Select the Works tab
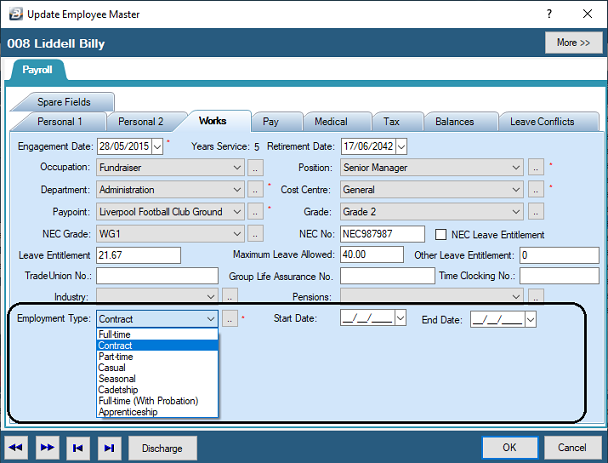 [212, 121]
